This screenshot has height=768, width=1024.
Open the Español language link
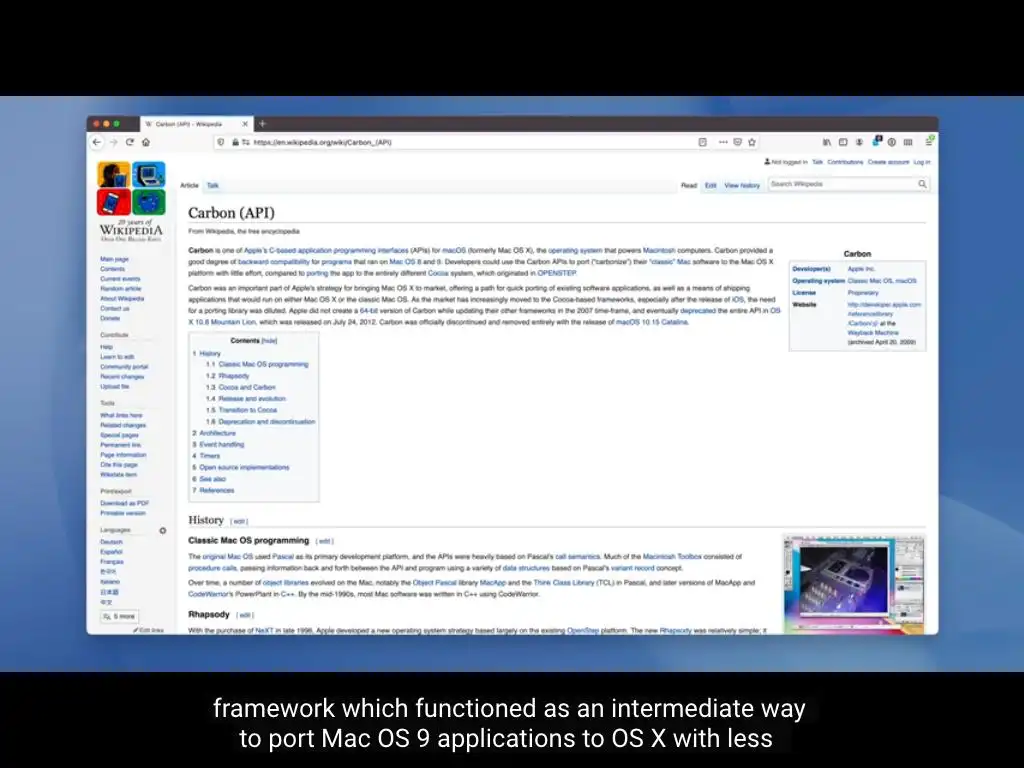[111, 552]
